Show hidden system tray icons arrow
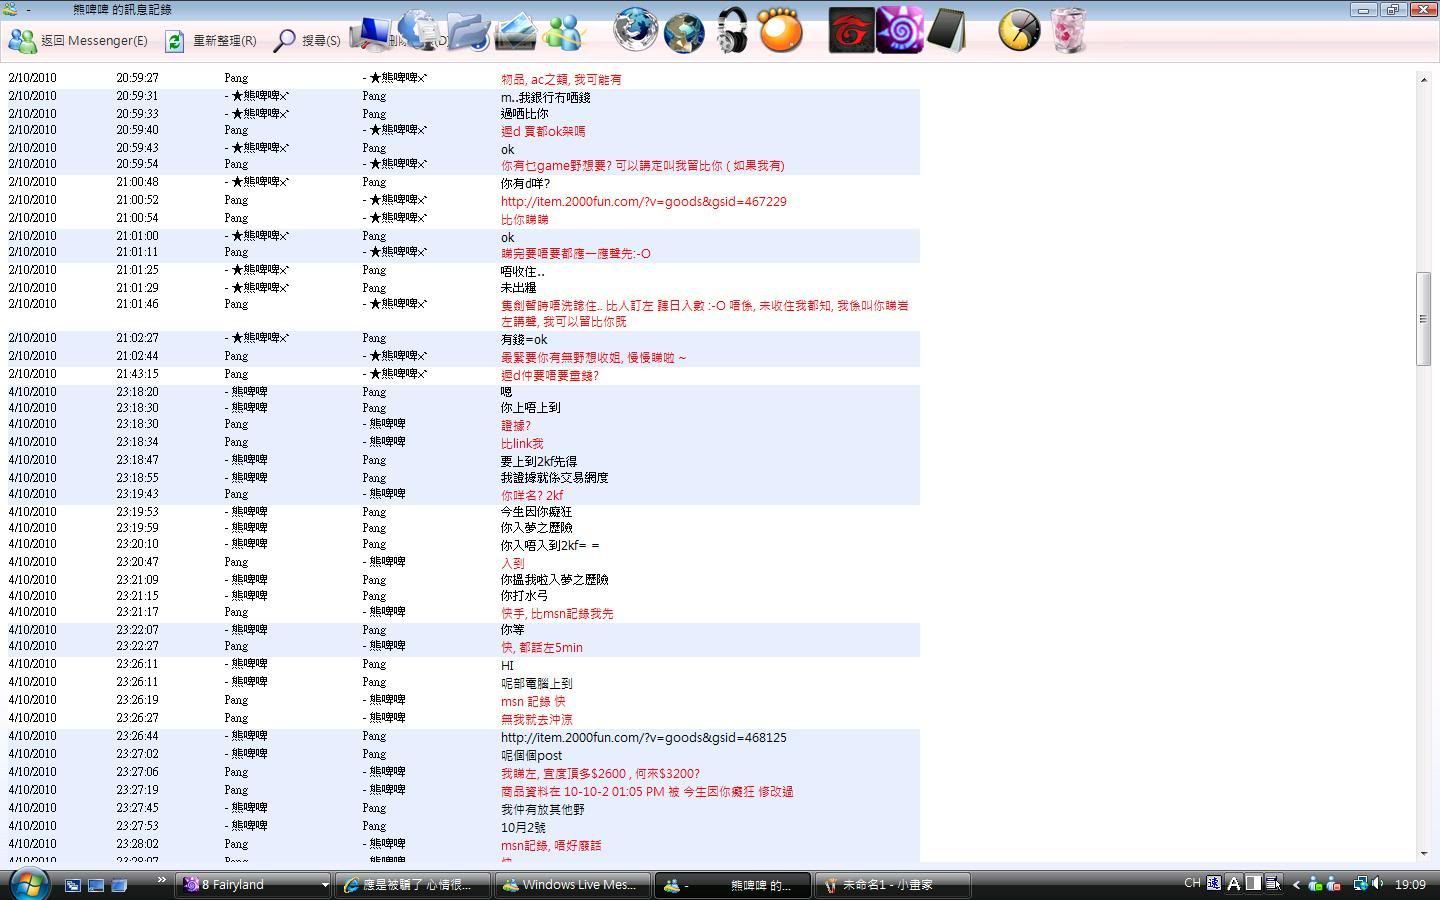This screenshot has height=900, width=1440. [x=1296, y=884]
